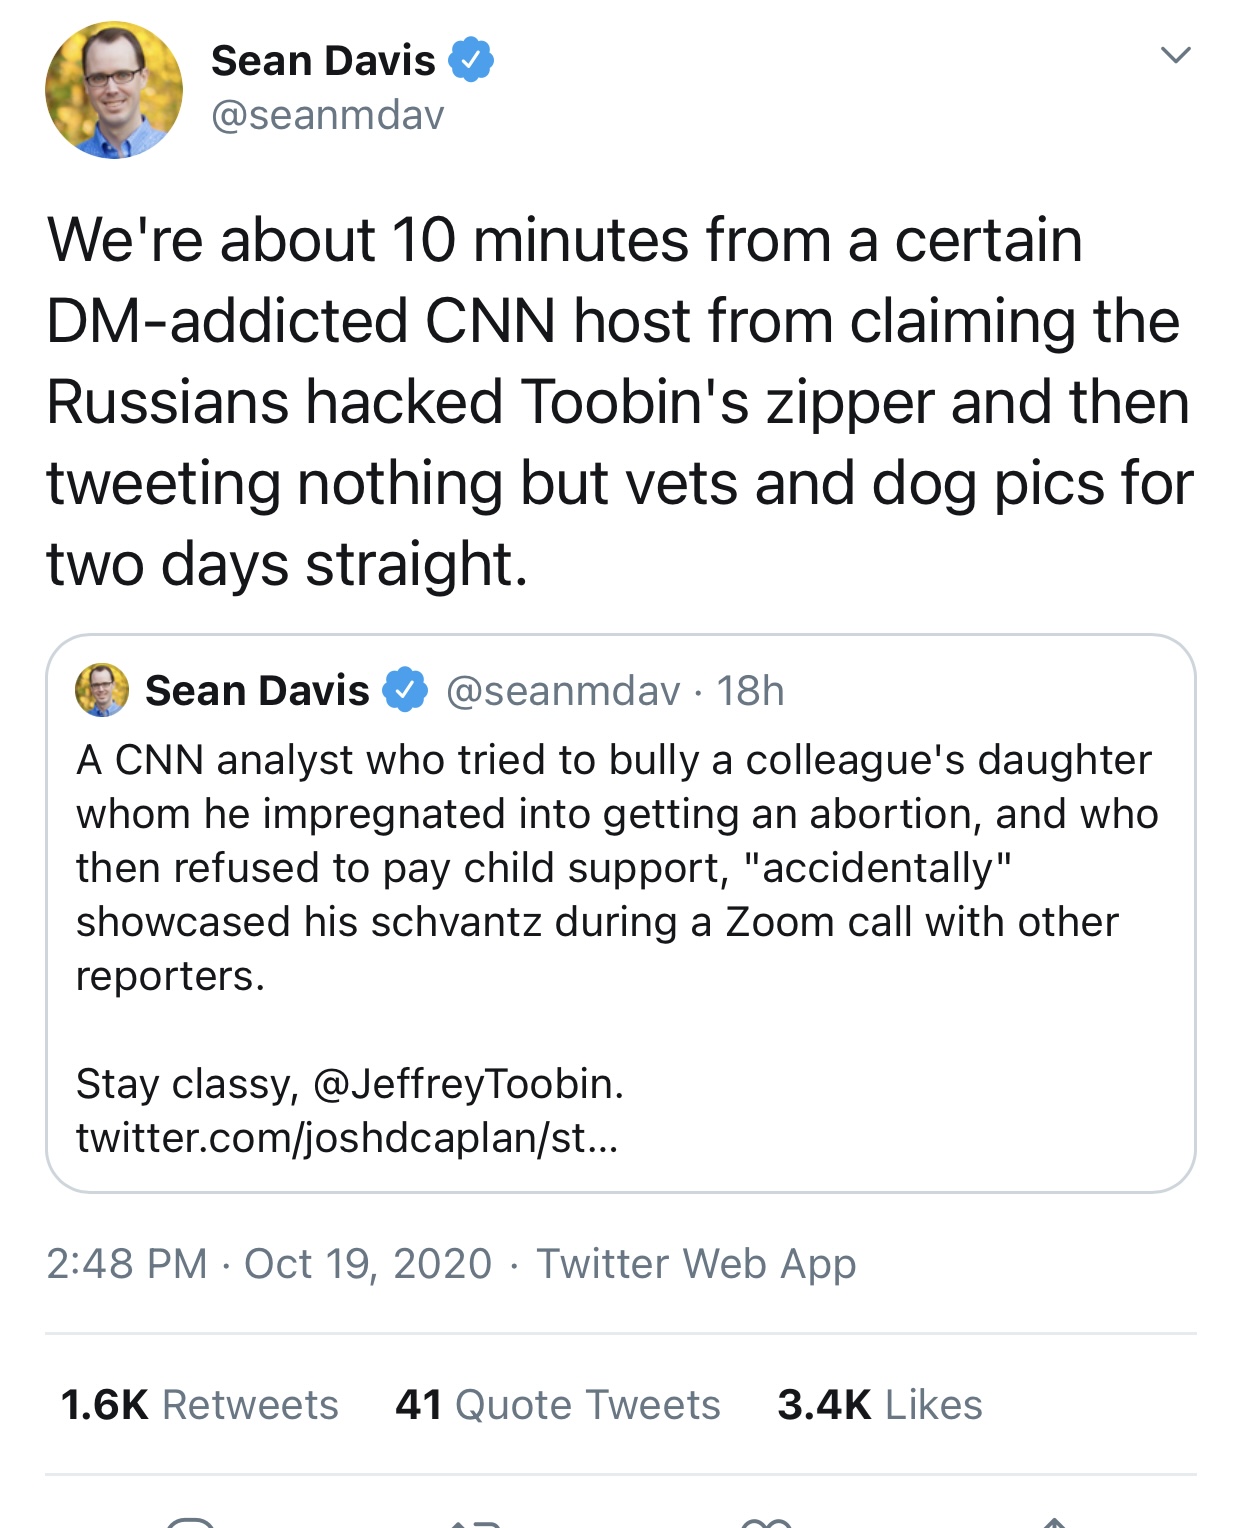Image resolution: width=1240 pixels, height=1528 pixels.
Task: Open the Sean Davis name in the tweet header
Action: (323, 61)
